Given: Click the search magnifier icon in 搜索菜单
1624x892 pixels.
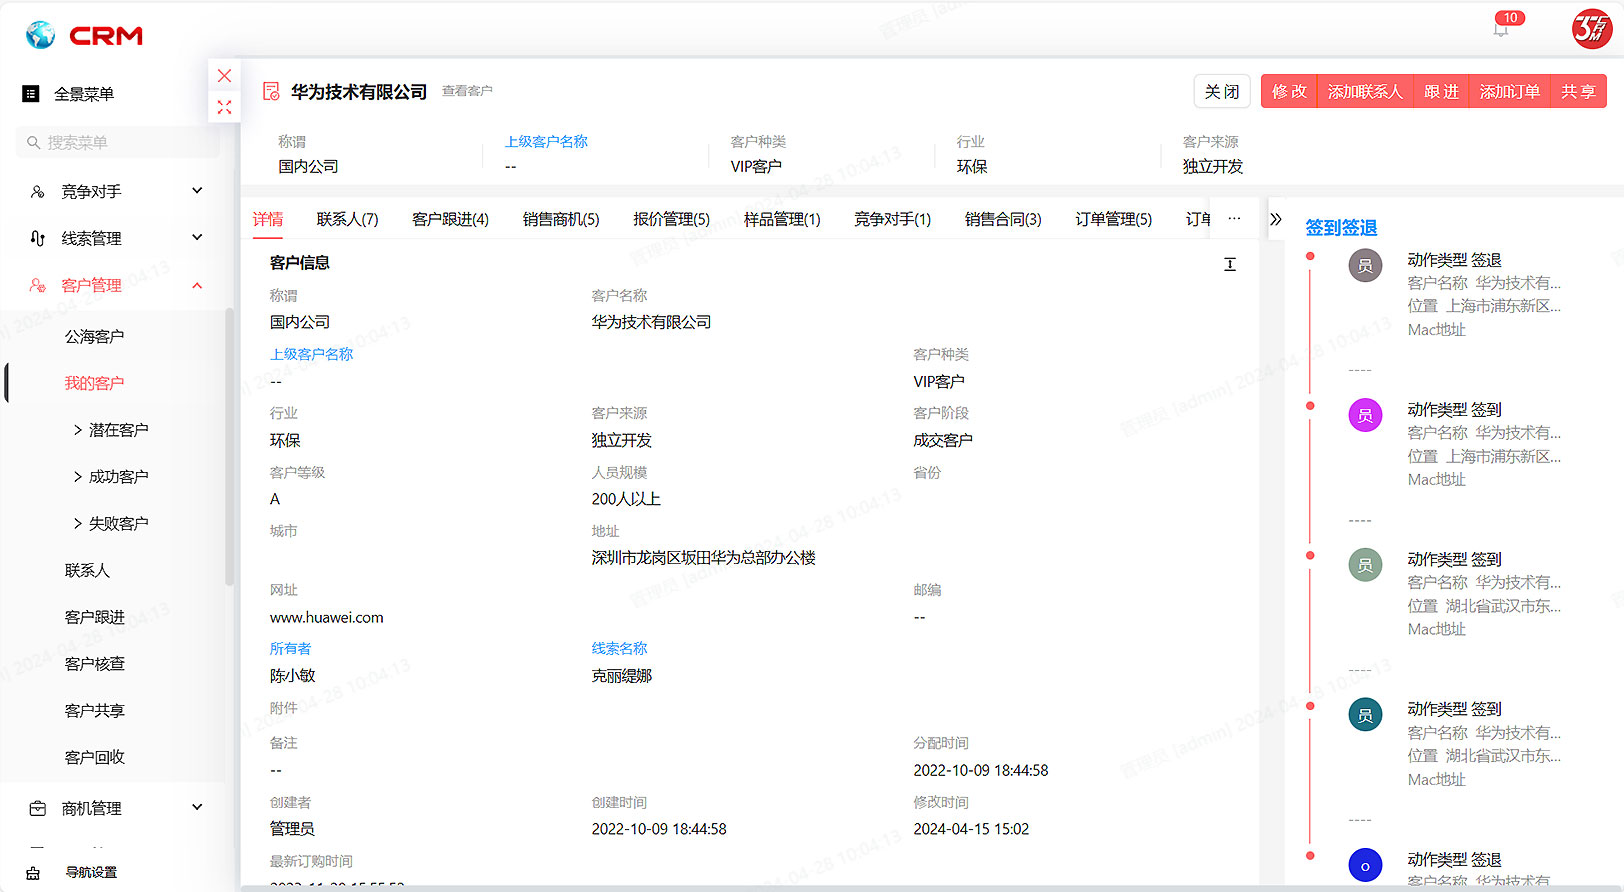Looking at the screenshot, I should pos(33,143).
